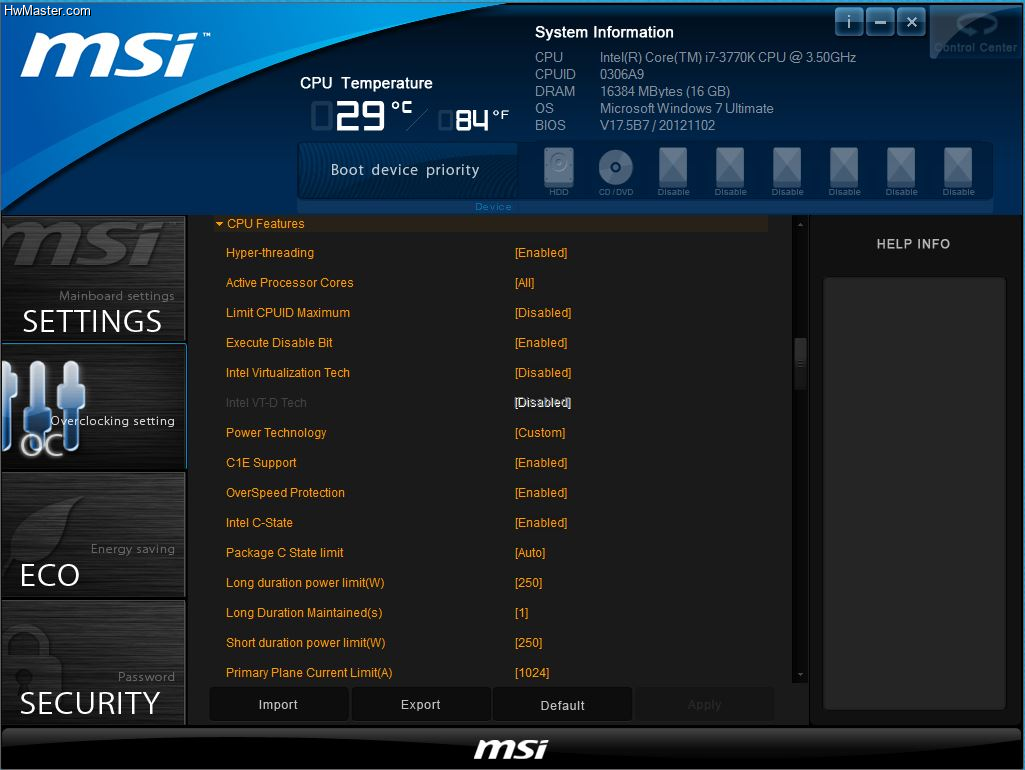Select the Long duration power limit(W) label

[x=305, y=583]
